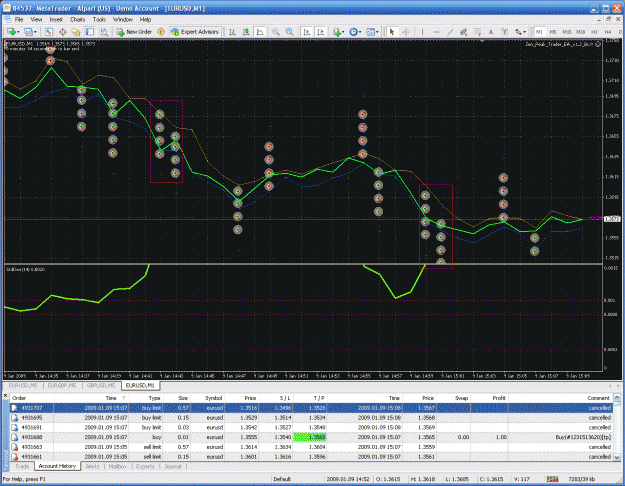
Task: Open the Mailbox terminal tab
Action: pos(118,466)
